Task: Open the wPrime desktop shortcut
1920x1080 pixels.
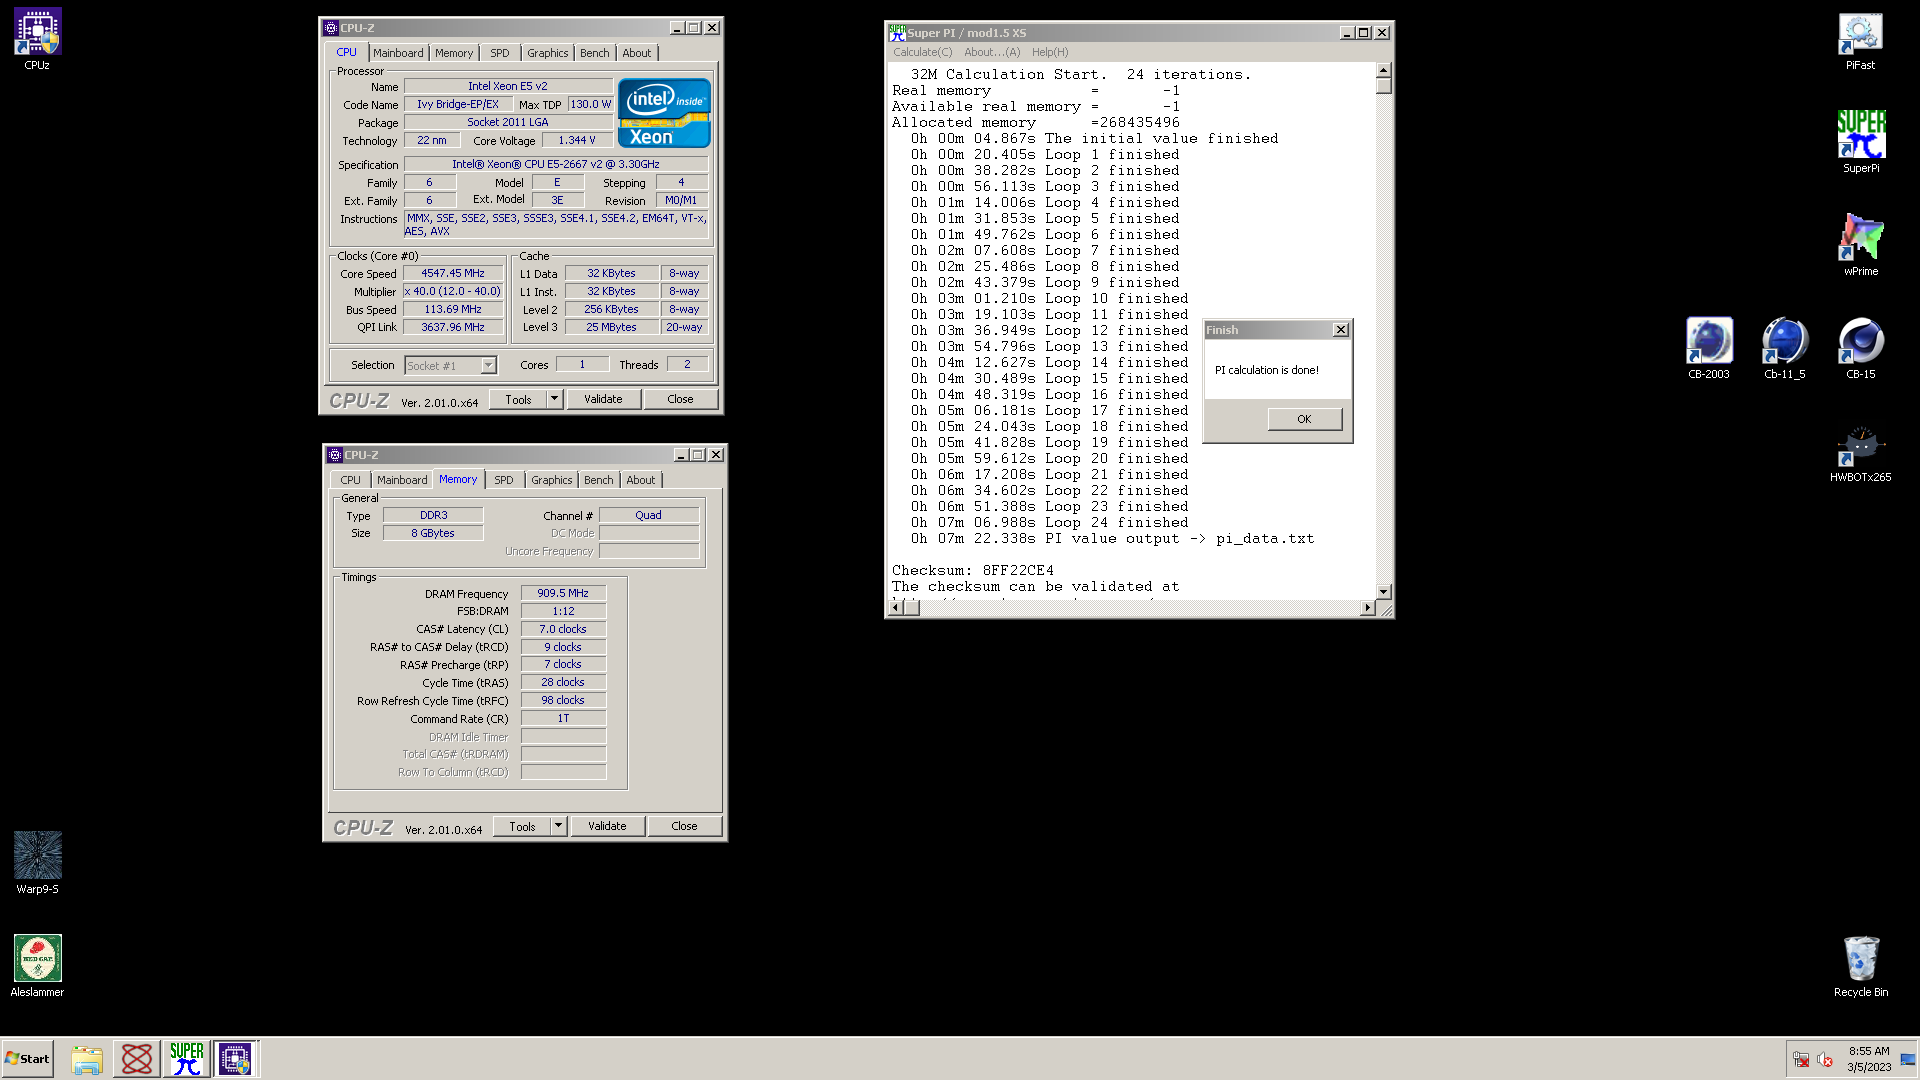Action: coord(1860,245)
